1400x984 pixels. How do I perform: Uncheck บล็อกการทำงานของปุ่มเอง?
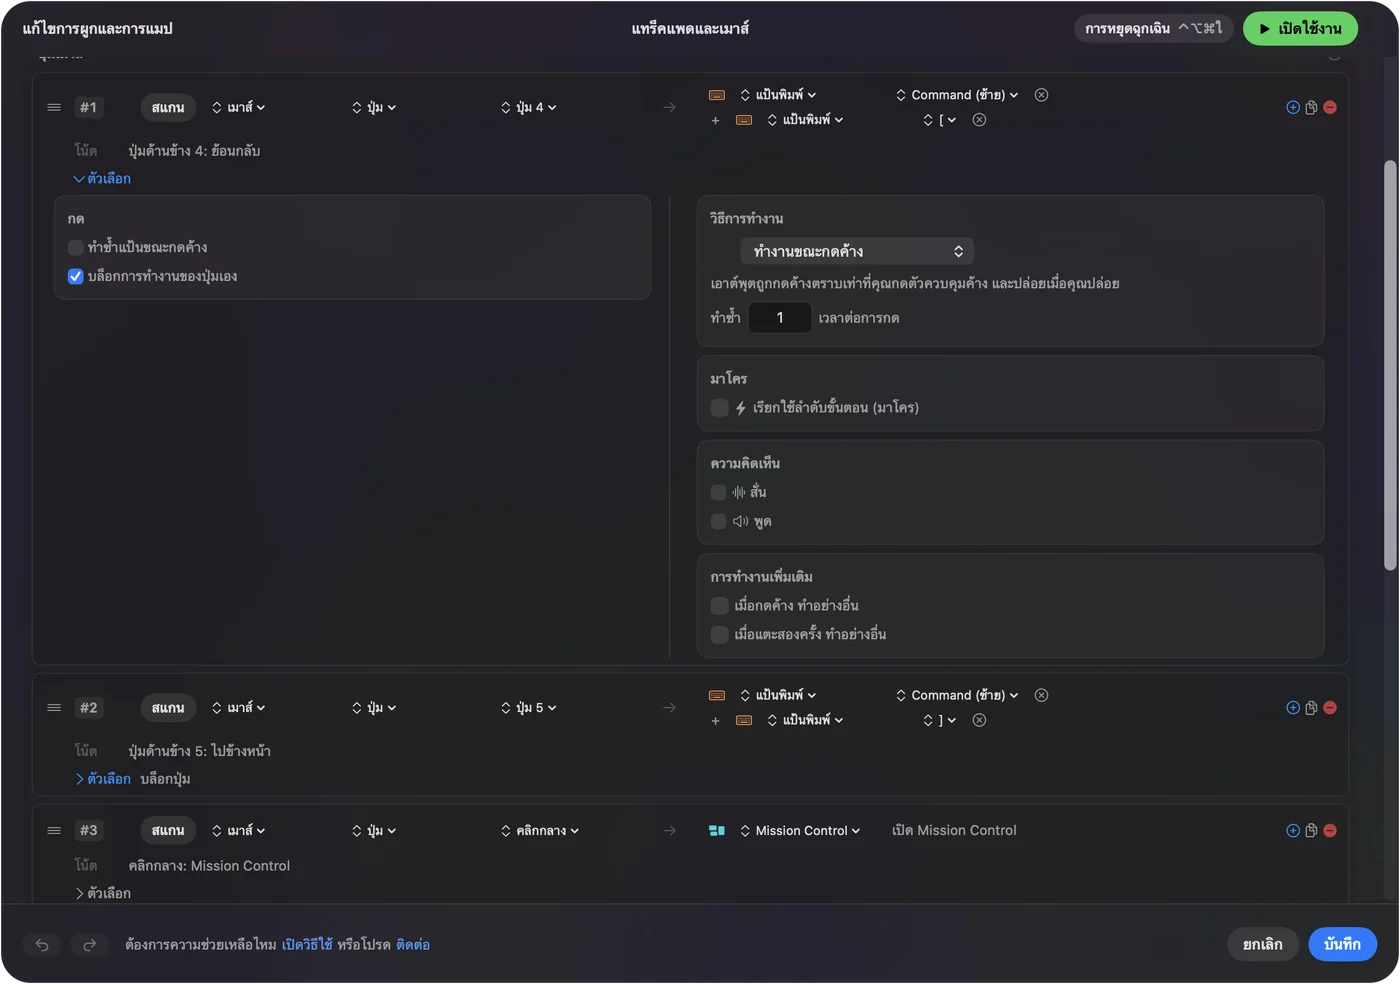coord(75,276)
